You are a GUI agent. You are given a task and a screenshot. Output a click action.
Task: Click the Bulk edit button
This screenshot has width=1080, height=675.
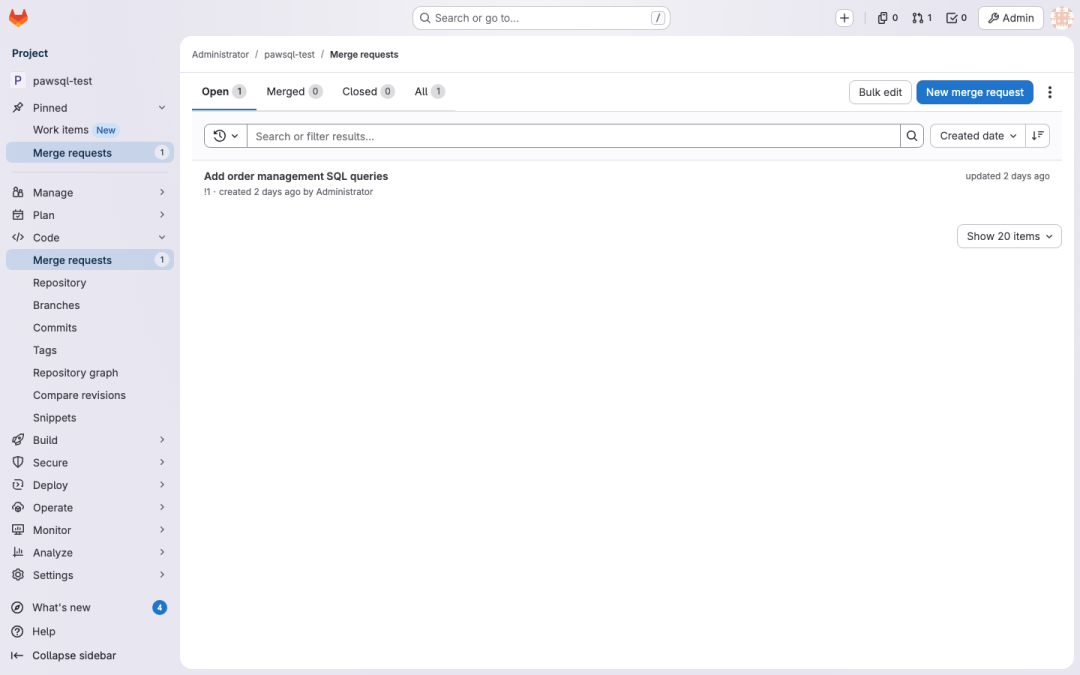880,92
